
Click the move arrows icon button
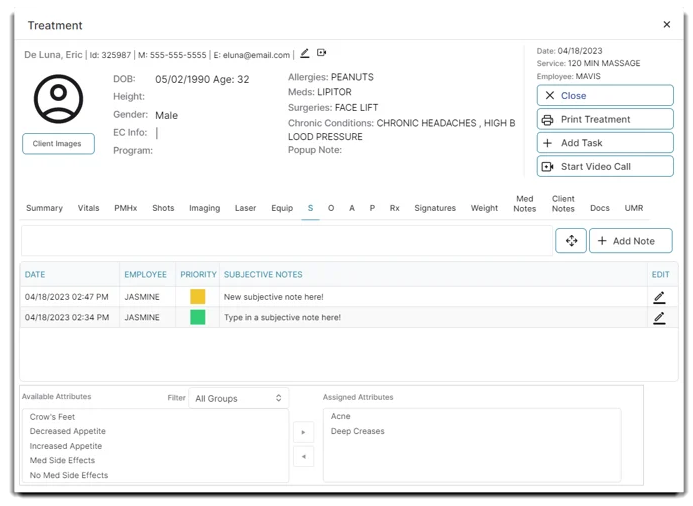571,241
